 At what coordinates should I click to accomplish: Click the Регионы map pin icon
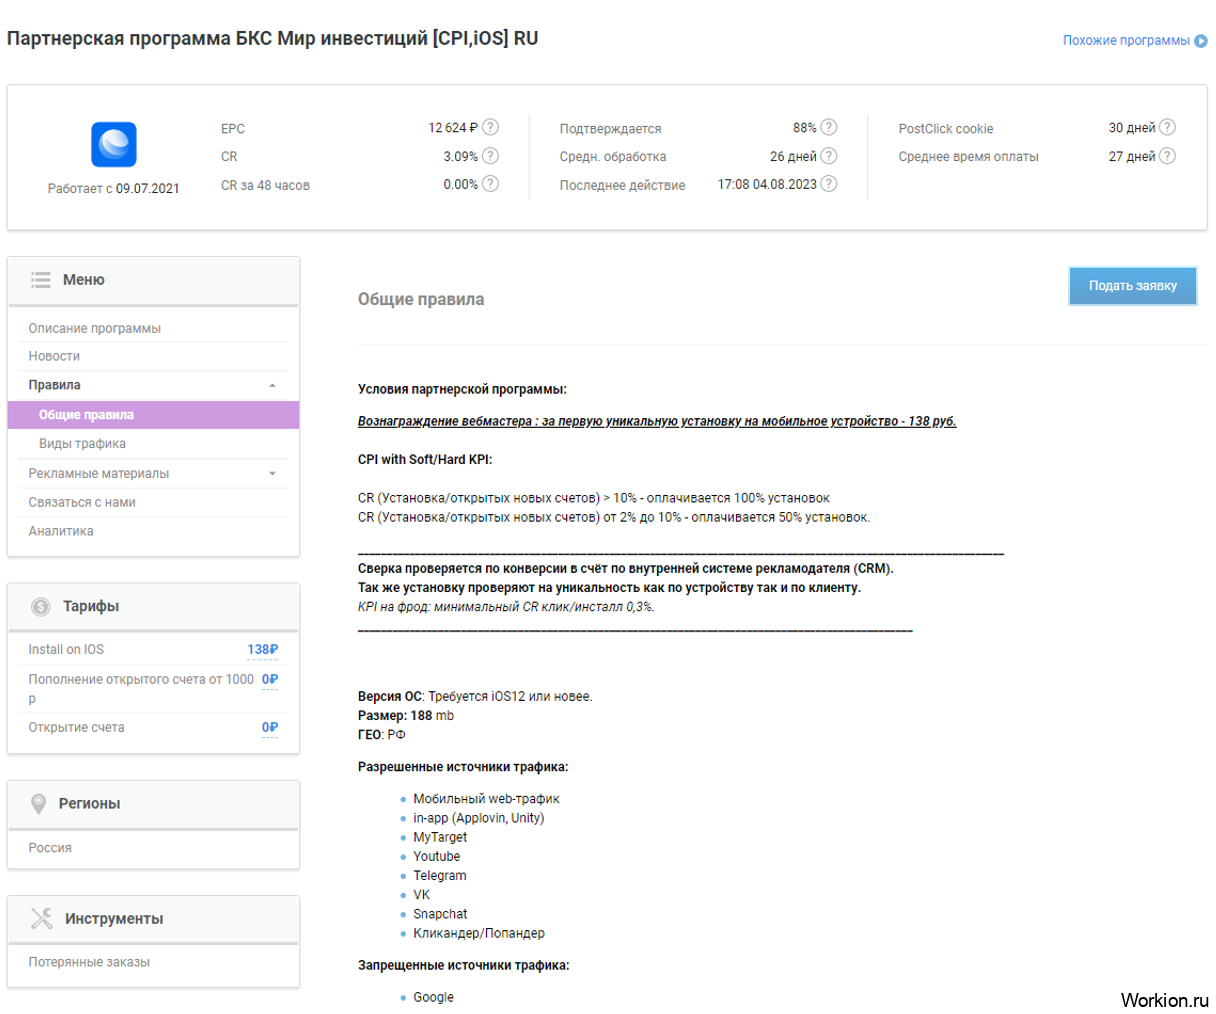coord(39,803)
